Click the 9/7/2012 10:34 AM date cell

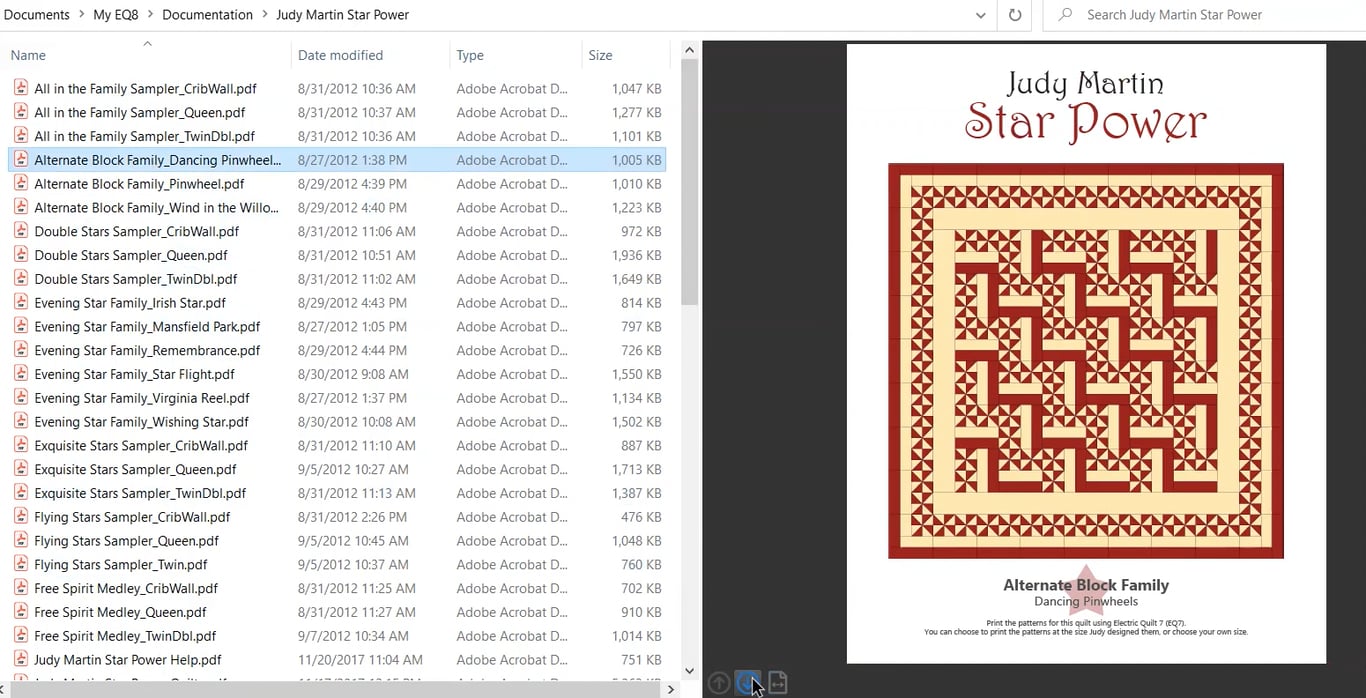[x=353, y=636]
